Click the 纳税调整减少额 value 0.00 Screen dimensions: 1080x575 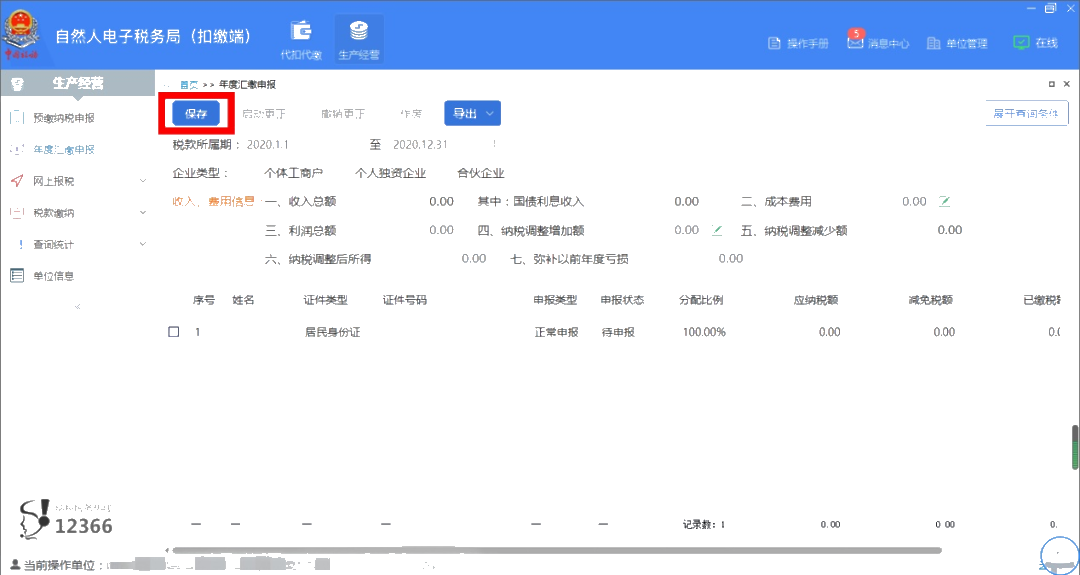[950, 230]
